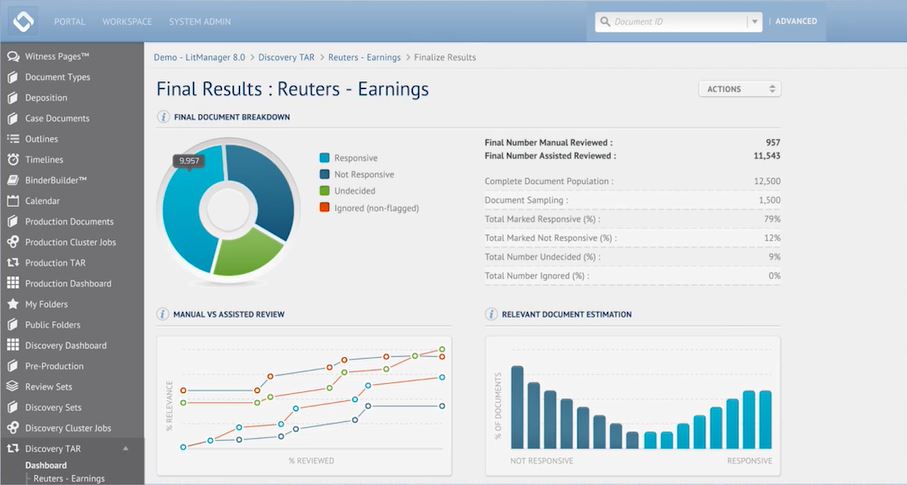Click the Document Sampling value 1,500

[x=769, y=200]
